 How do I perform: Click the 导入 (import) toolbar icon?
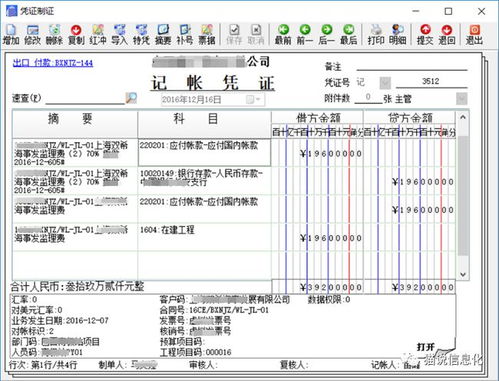120,35
